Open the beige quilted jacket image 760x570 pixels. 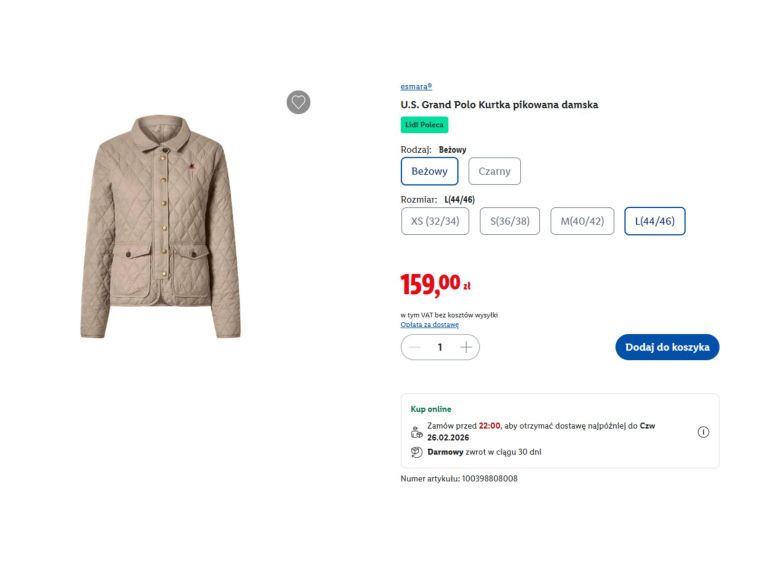click(x=160, y=226)
